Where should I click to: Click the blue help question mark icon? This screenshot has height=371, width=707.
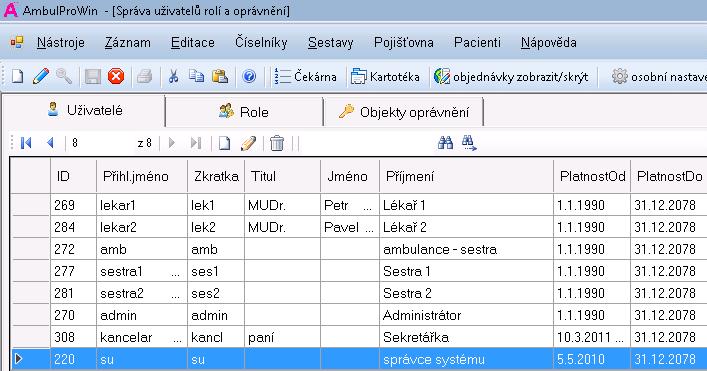pos(249,76)
